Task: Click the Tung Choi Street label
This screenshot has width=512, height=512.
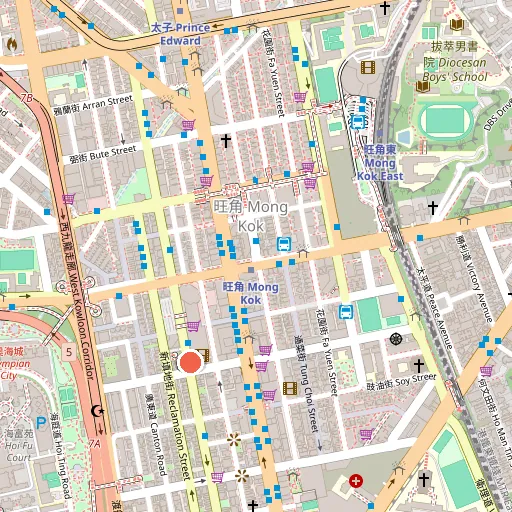Action: click(307, 384)
